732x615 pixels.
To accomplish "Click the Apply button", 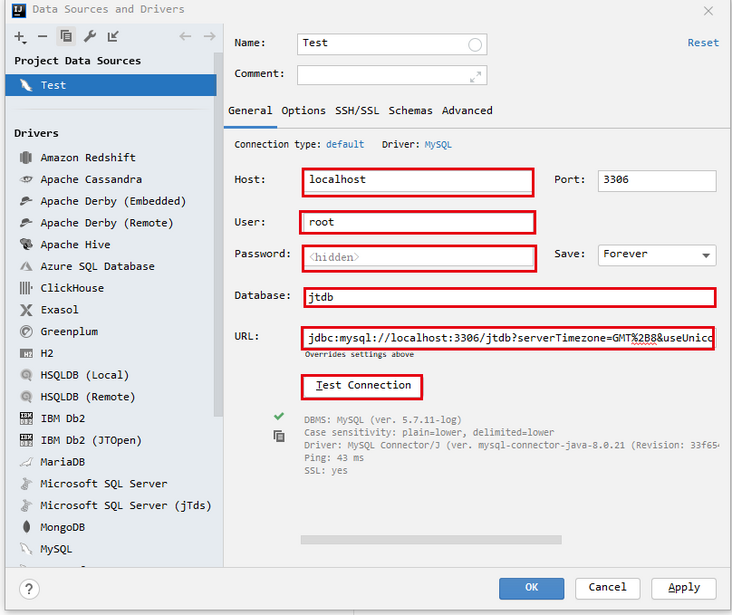I will pyautogui.click(x=683, y=587).
